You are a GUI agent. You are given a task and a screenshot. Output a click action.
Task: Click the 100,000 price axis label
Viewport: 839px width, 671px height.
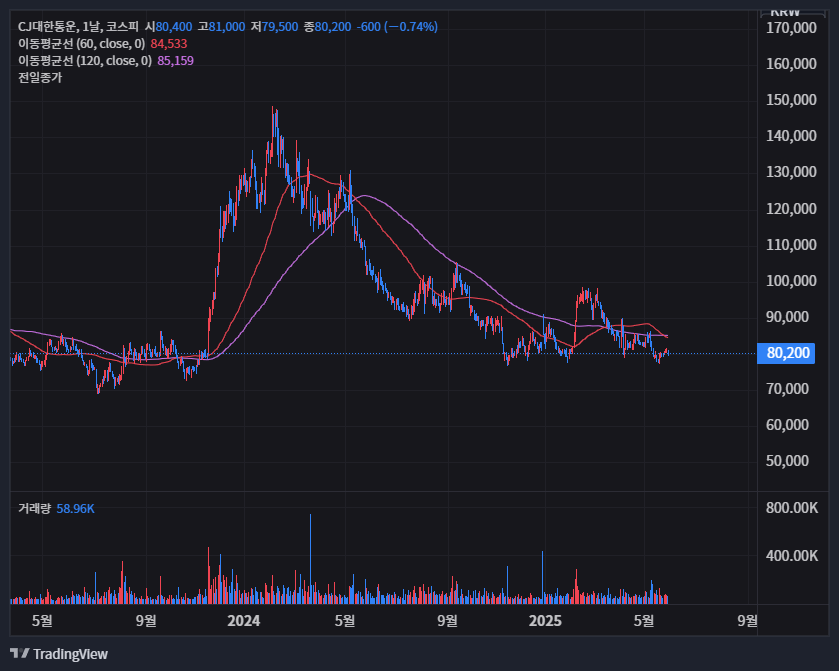(791, 281)
